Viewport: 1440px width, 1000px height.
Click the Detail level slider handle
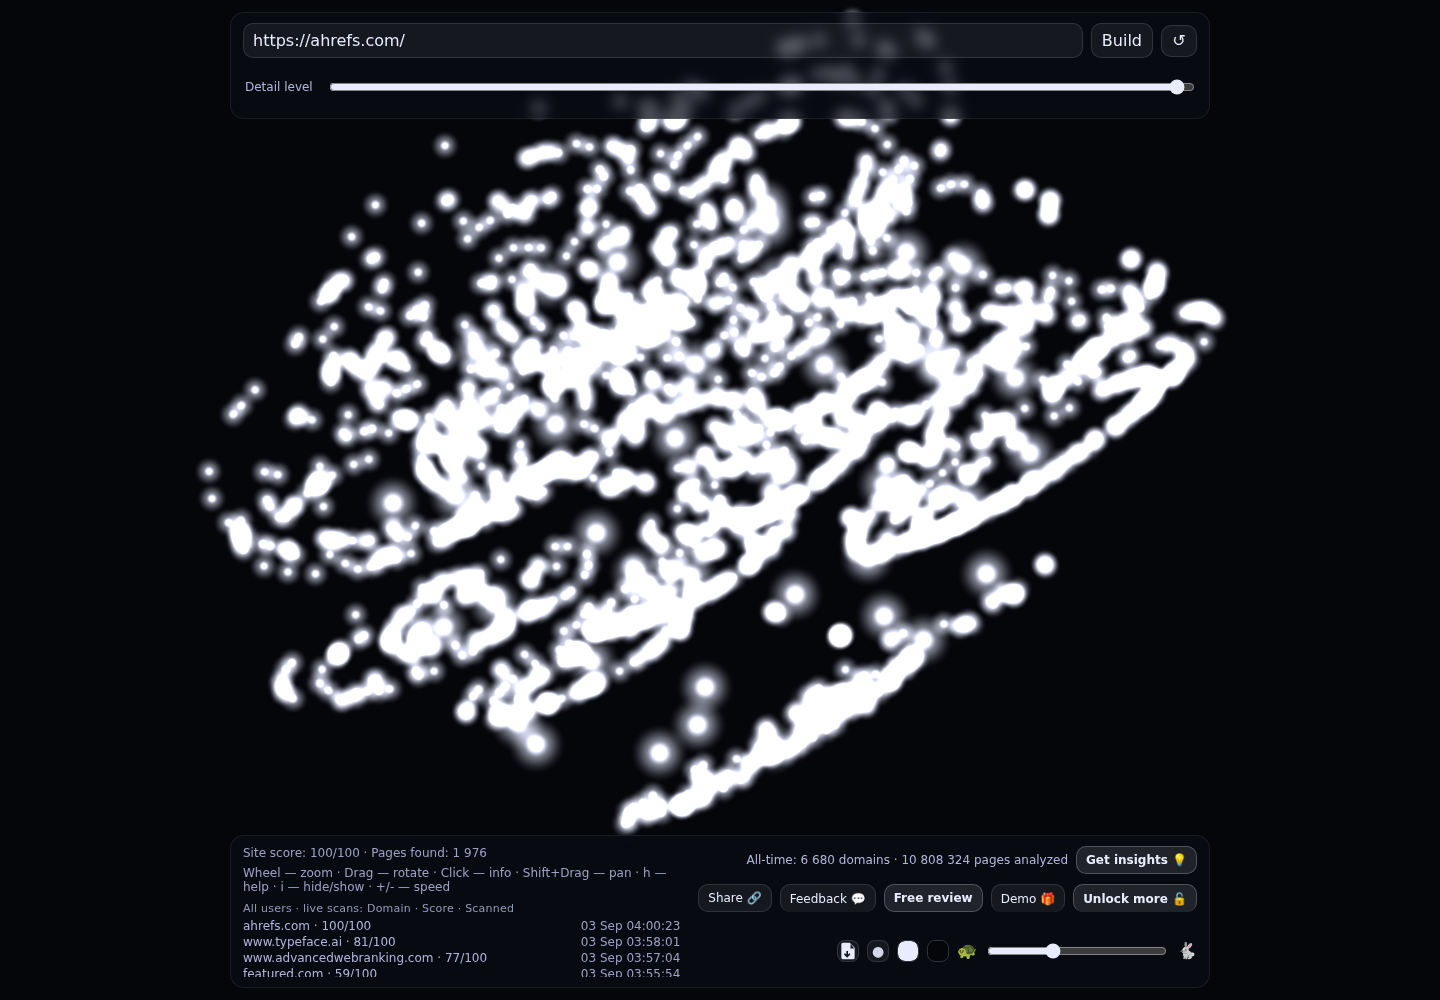1177,87
